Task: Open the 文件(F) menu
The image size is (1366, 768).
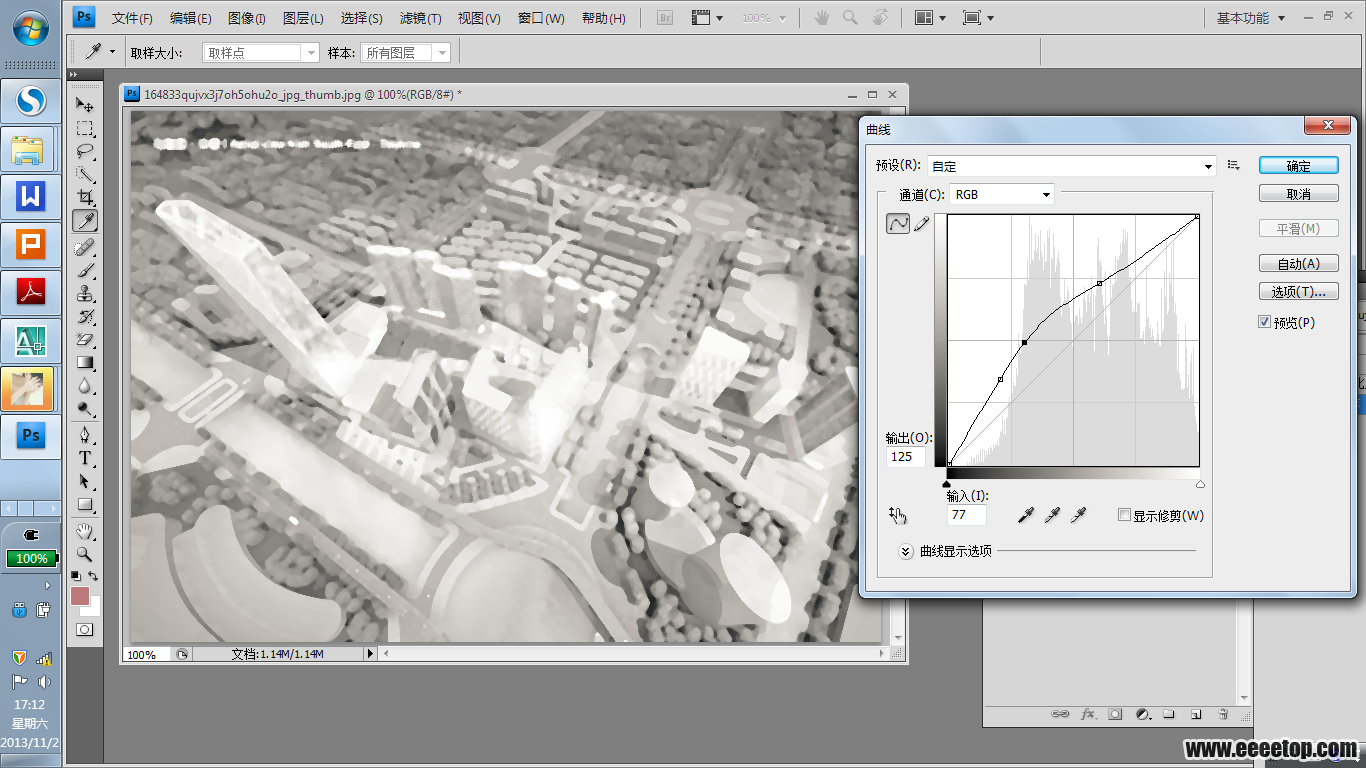Action: [x=132, y=18]
